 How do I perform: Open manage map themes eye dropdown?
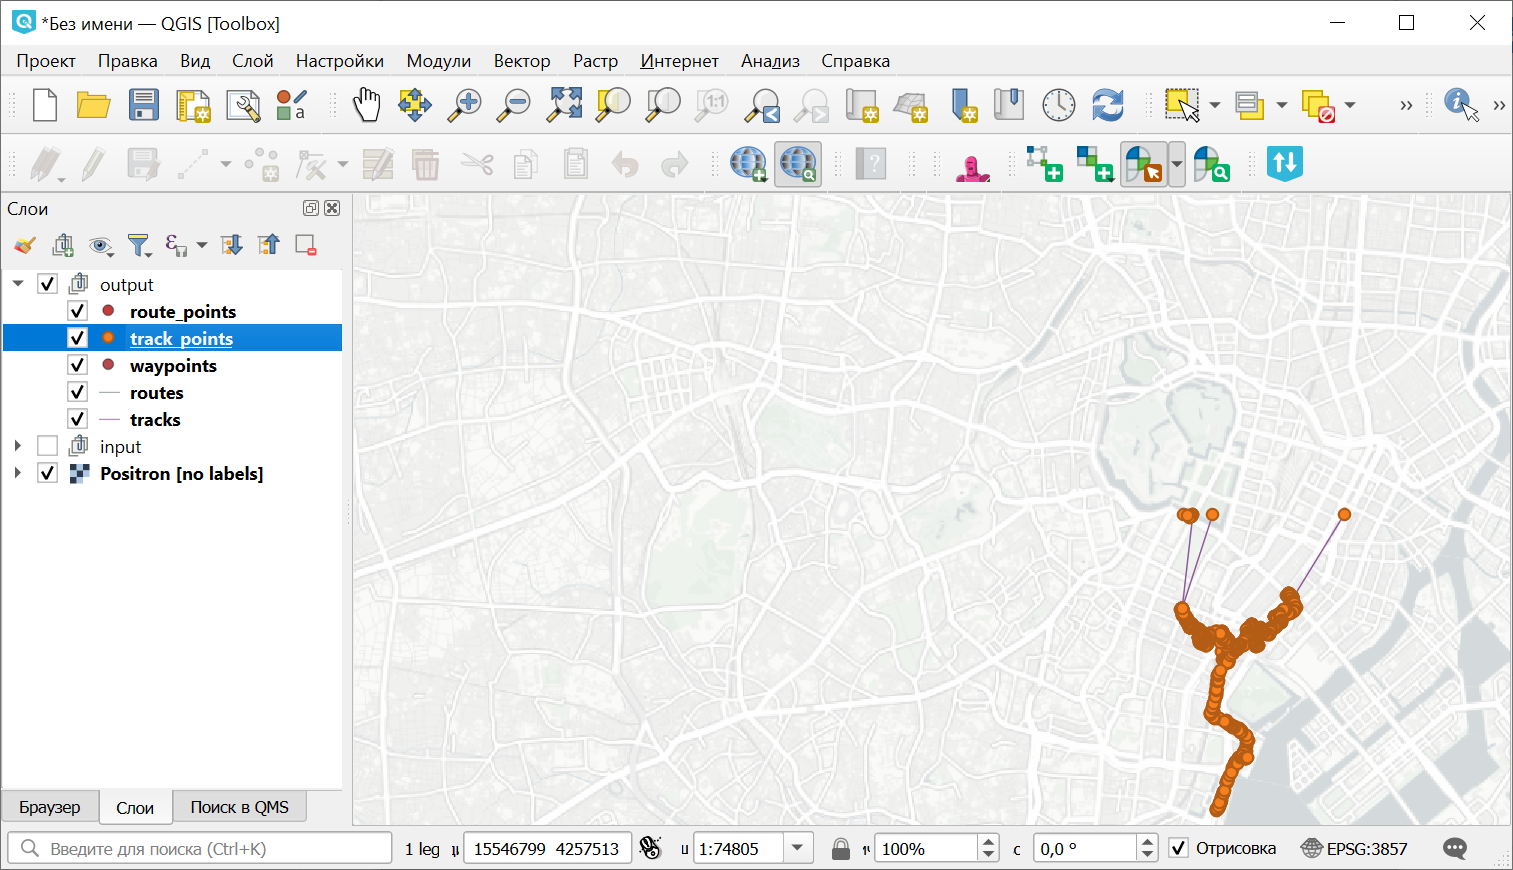[101, 245]
